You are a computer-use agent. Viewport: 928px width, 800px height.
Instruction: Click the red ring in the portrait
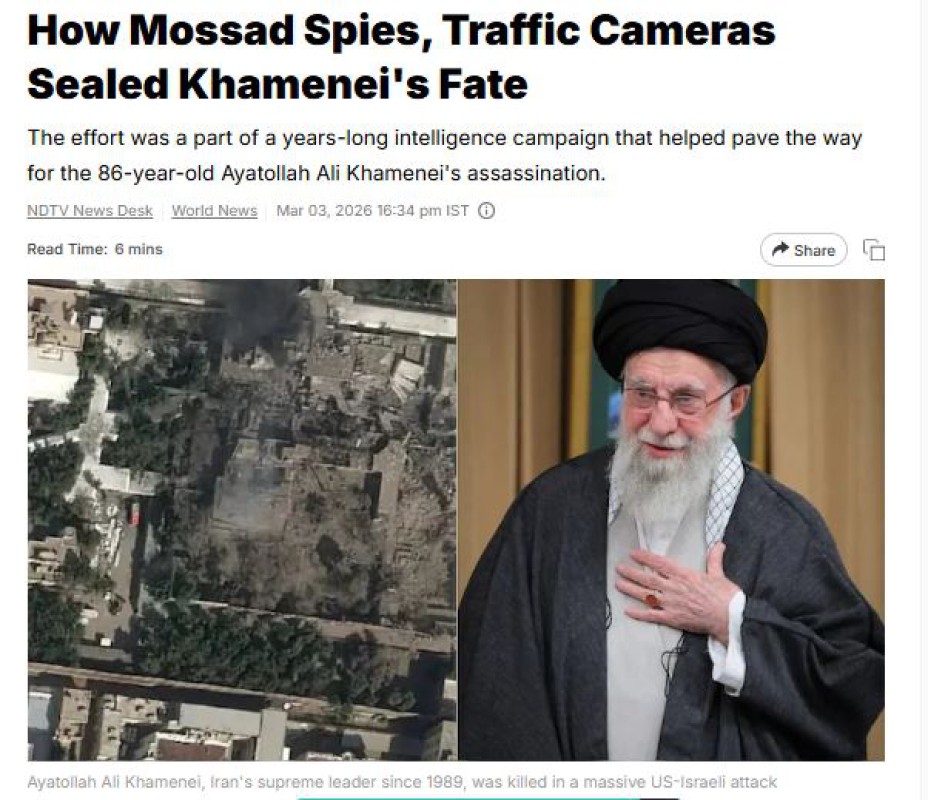(x=653, y=599)
